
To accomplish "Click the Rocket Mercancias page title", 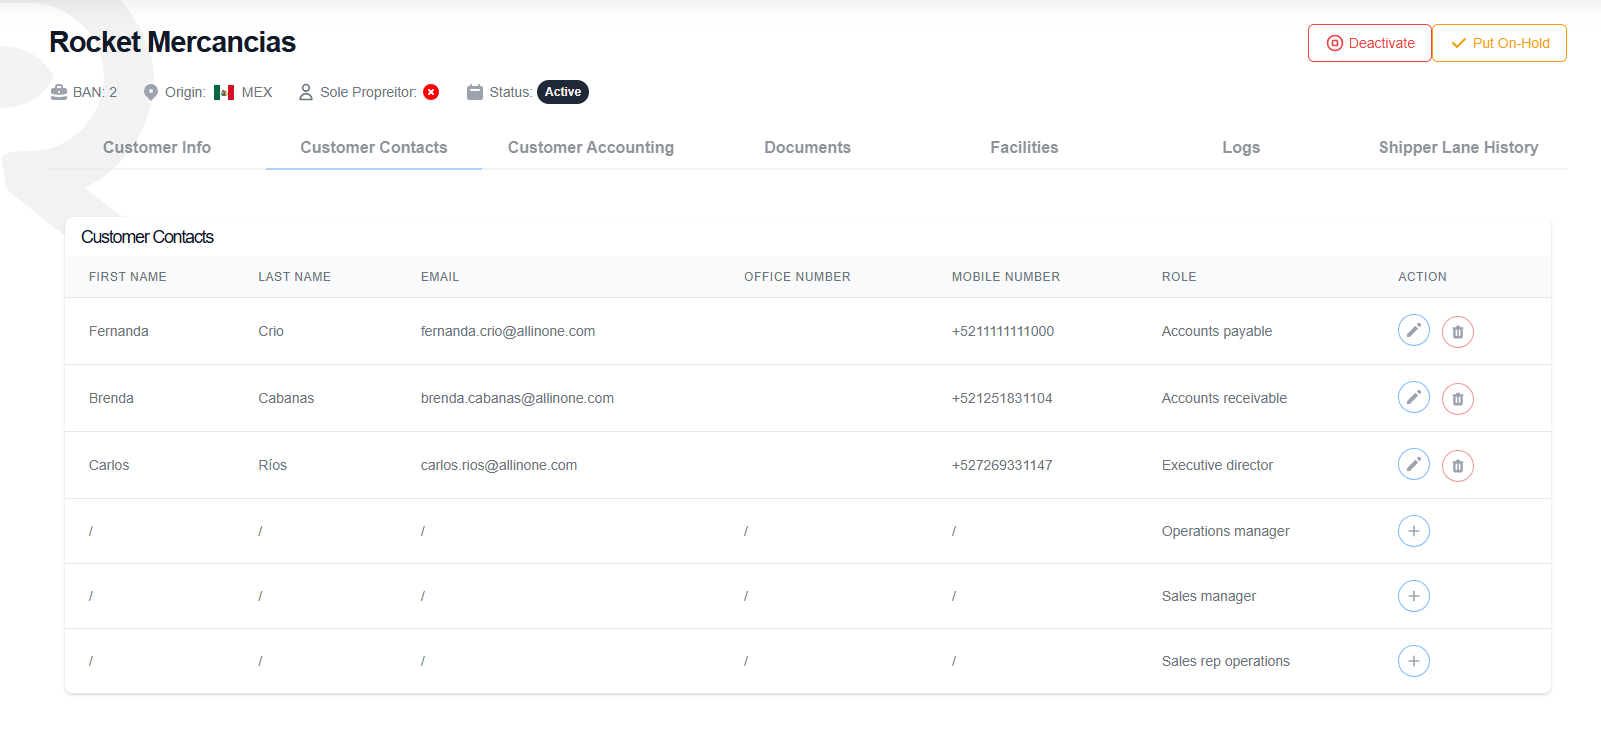I will click(172, 42).
